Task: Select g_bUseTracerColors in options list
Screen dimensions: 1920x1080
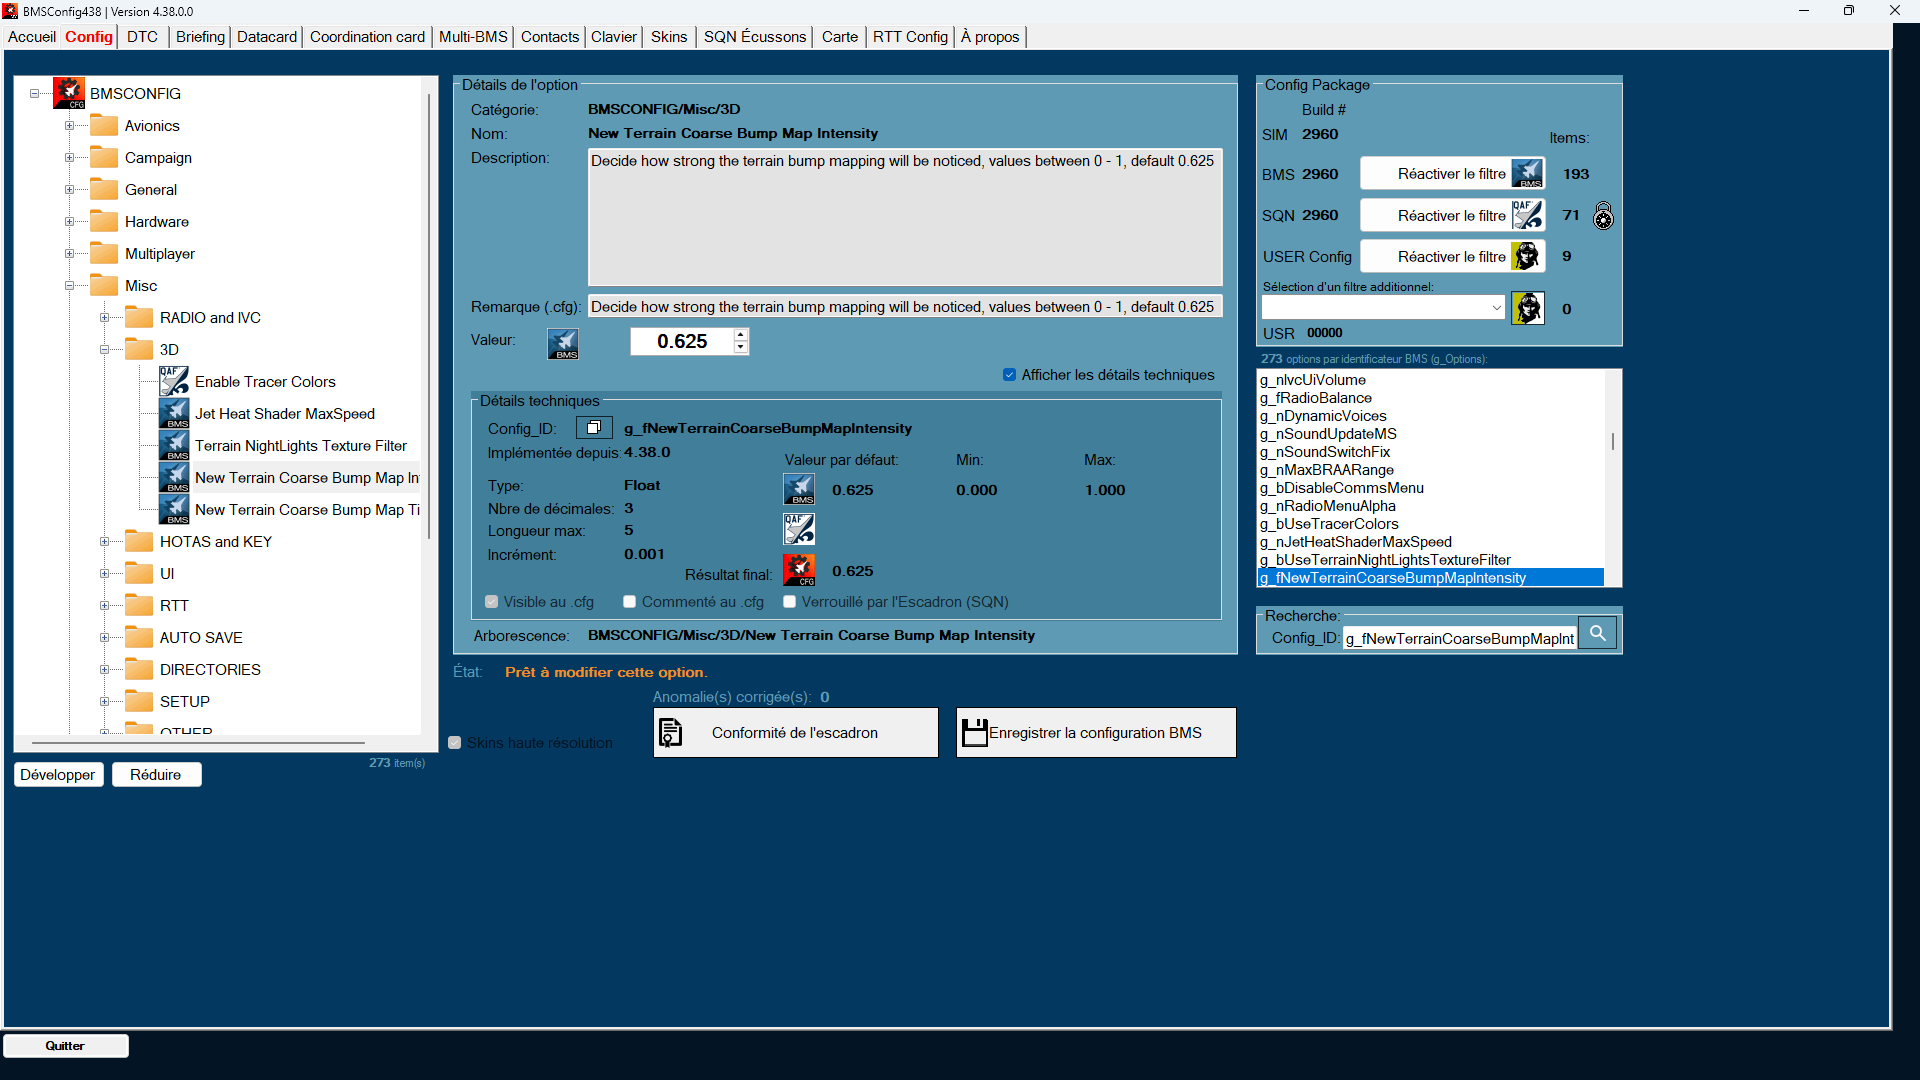Action: point(1329,524)
